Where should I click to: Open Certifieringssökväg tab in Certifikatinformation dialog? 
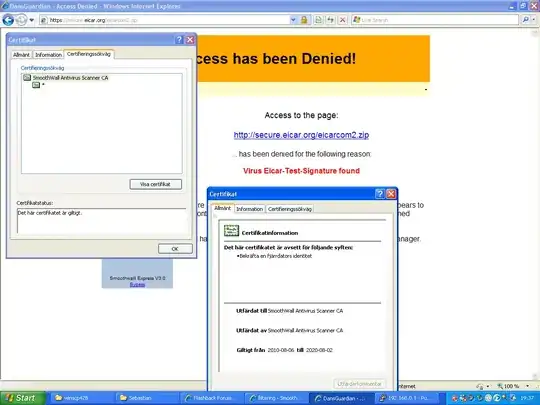pyautogui.click(x=290, y=209)
